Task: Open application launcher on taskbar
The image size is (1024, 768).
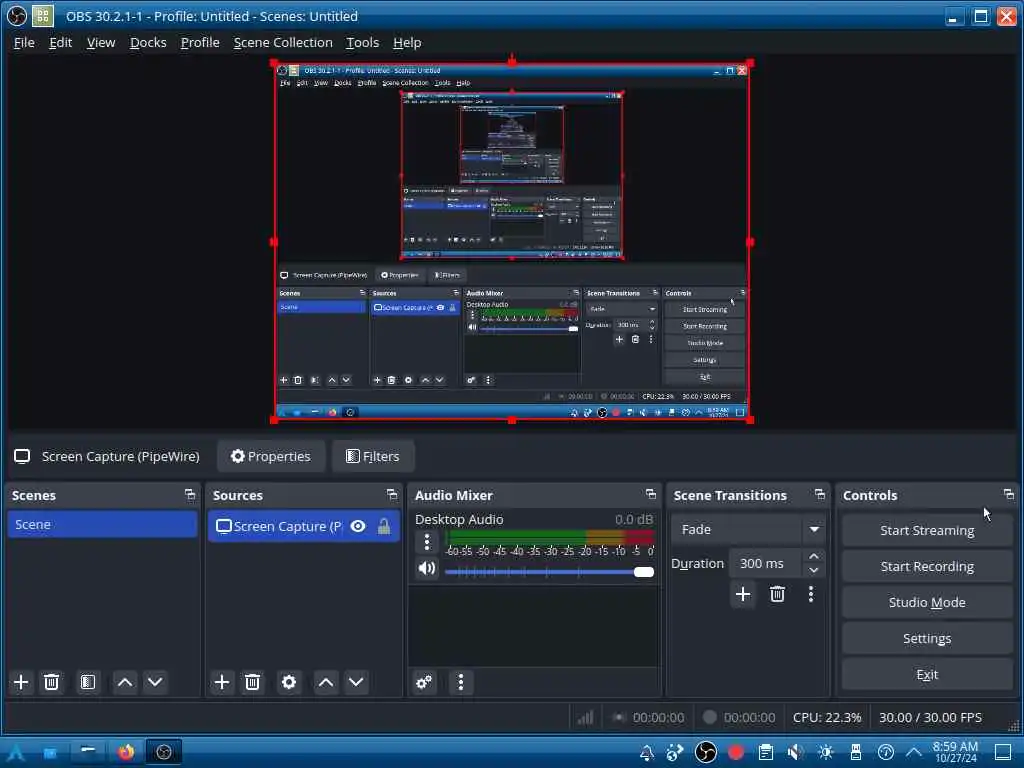Action: click(15, 753)
